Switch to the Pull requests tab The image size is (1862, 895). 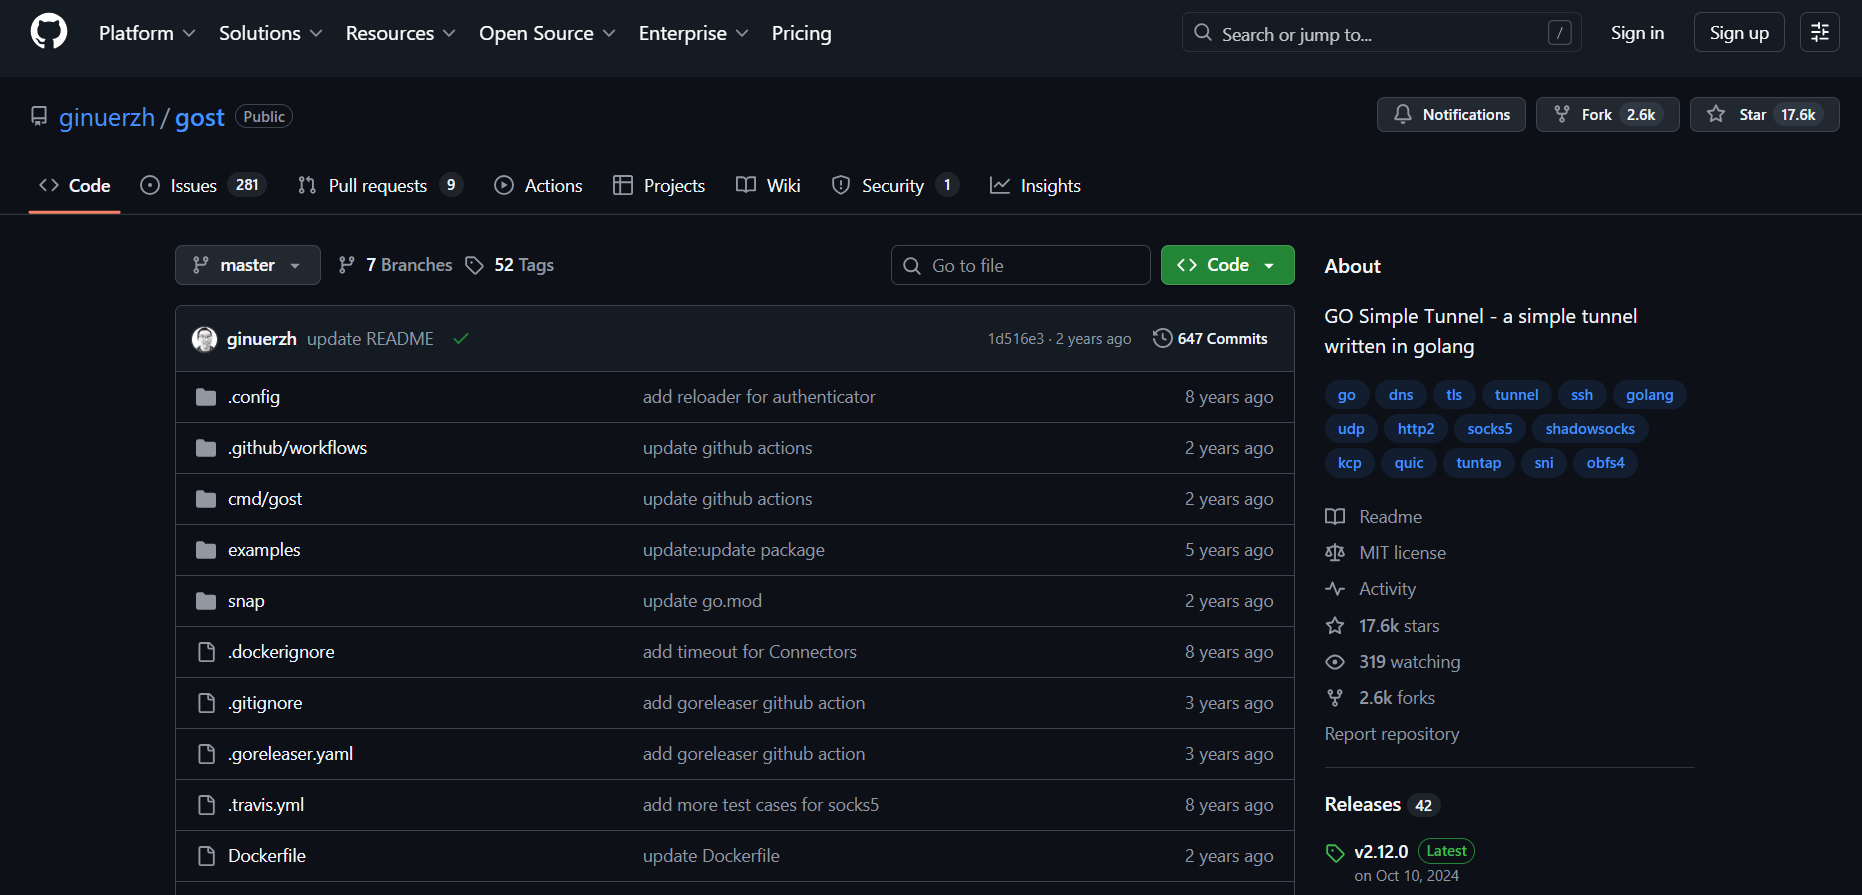[380, 185]
